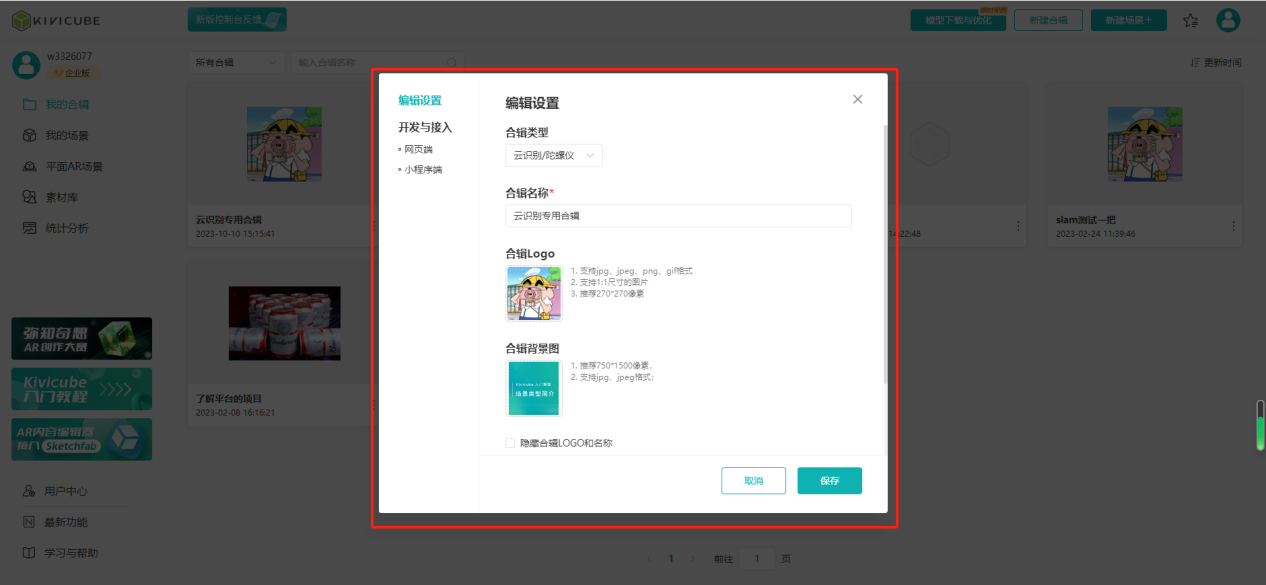Expand the 合辑类型 dropdown
The height and width of the screenshot is (585, 1266).
click(x=553, y=155)
